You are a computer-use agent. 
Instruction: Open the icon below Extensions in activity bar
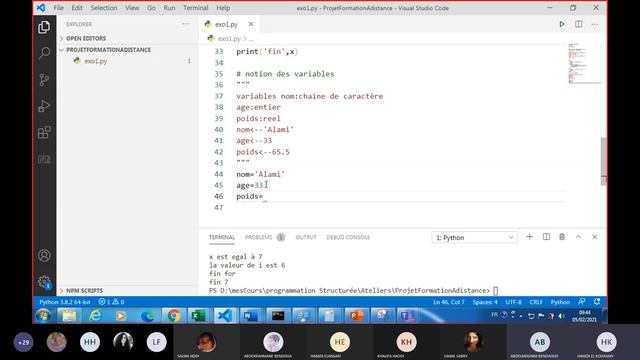click(x=44, y=159)
